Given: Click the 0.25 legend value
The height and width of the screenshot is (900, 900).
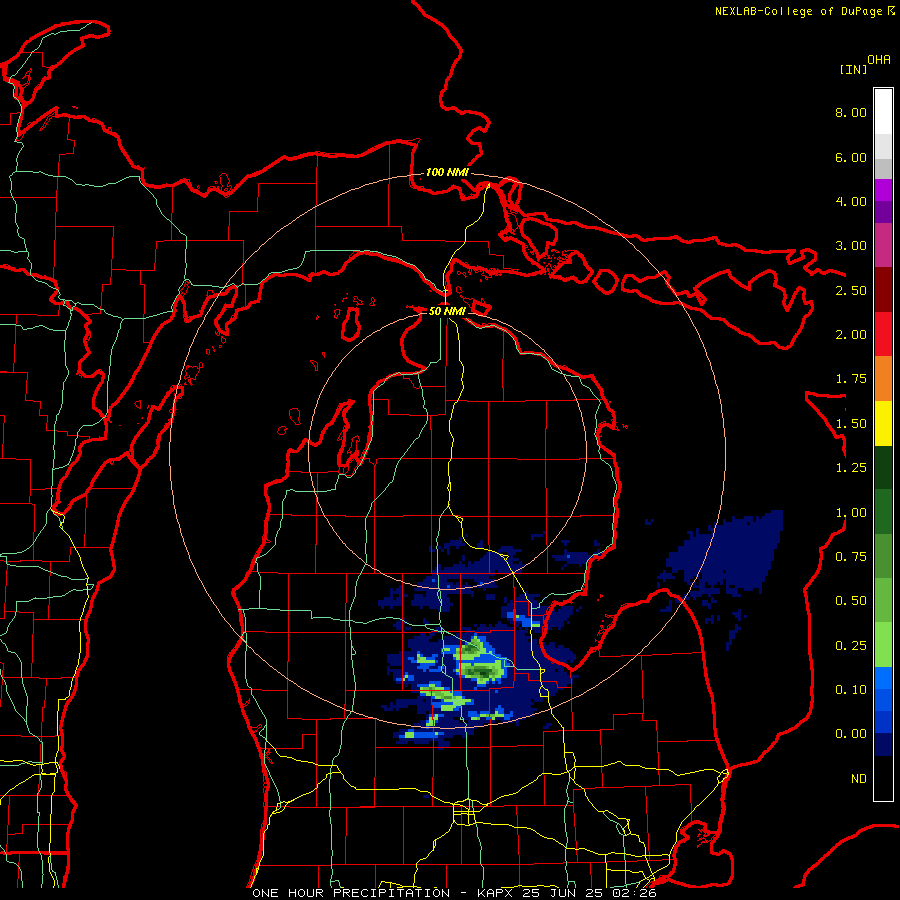Looking at the screenshot, I should (x=851, y=646).
